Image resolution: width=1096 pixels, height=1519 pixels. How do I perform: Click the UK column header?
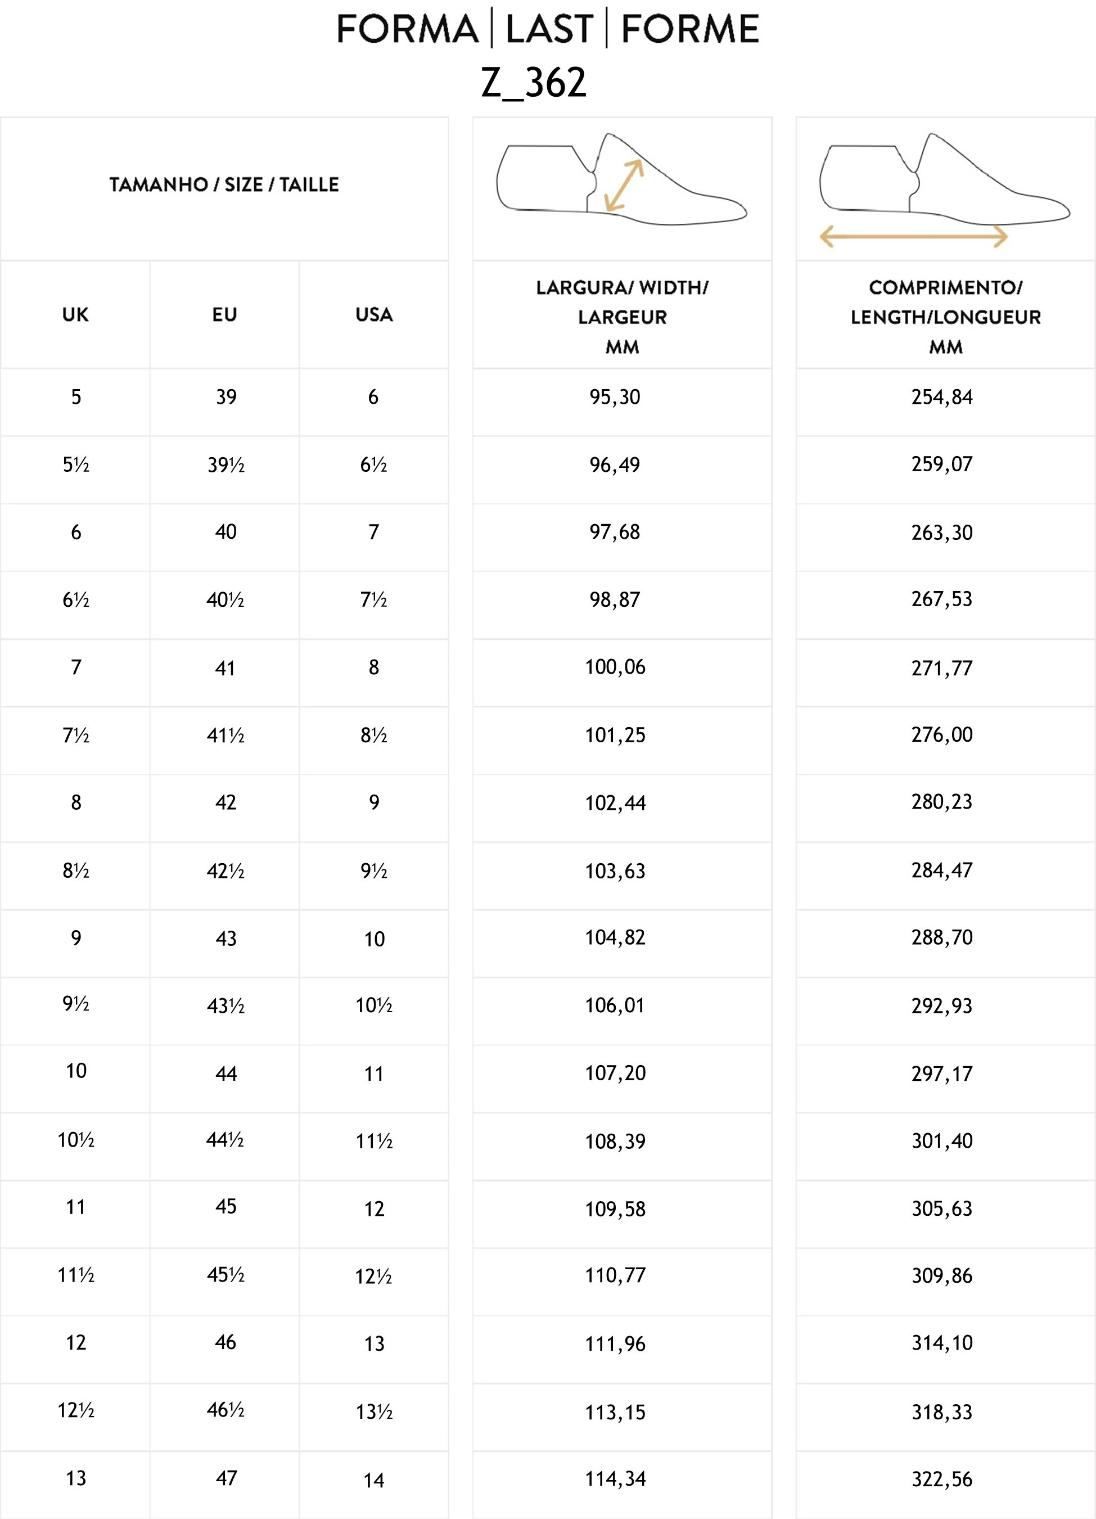pos(75,315)
